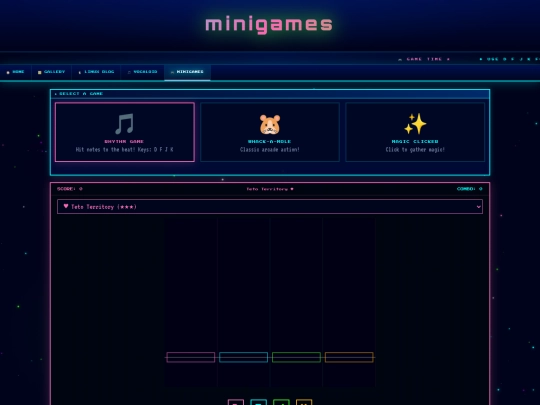The width and height of the screenshot is (540, 405).
Task: Click the orange K key button
Action: (x=304, y=402)
